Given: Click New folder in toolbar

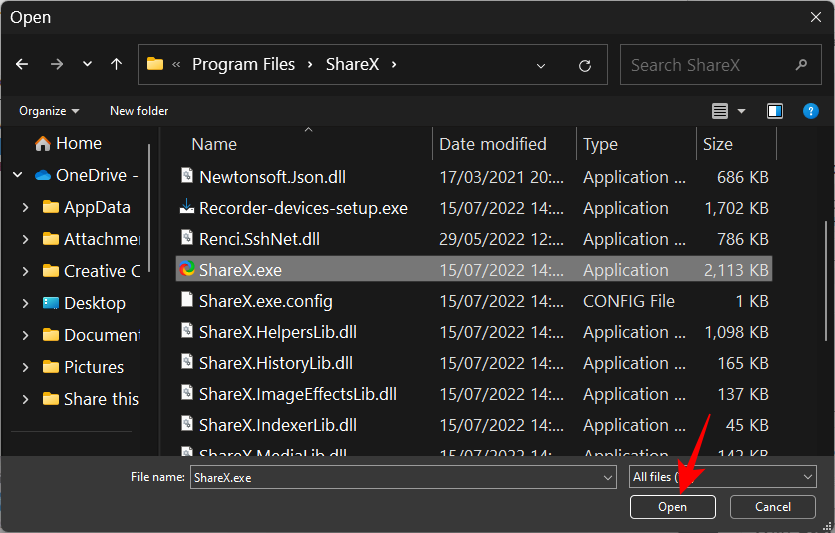Looking at the screenshot, I should (139, 111).
